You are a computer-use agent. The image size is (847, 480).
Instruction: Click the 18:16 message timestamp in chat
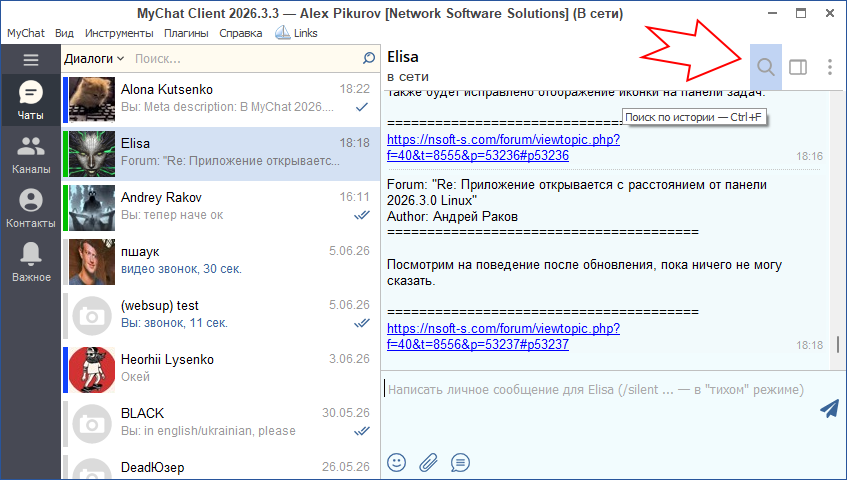point(809,156)
